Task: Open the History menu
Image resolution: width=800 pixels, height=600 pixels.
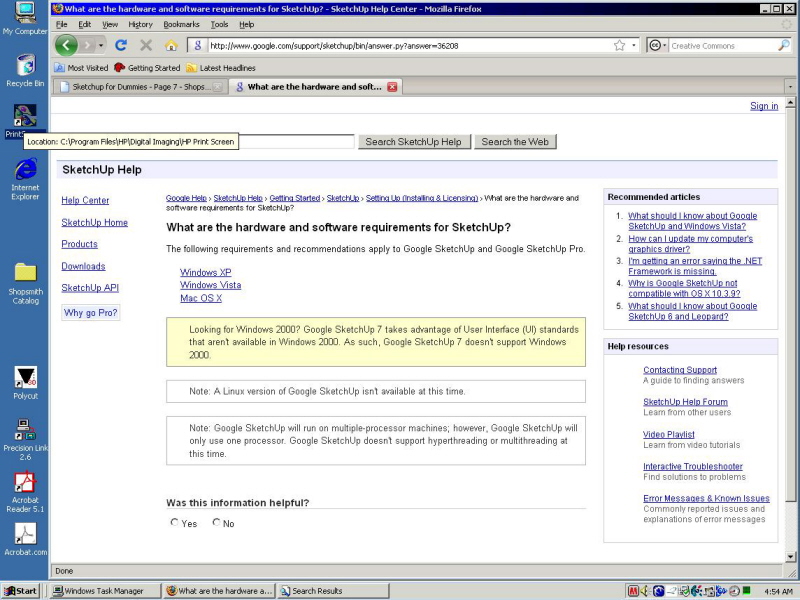Action: (x=140, y=24)
